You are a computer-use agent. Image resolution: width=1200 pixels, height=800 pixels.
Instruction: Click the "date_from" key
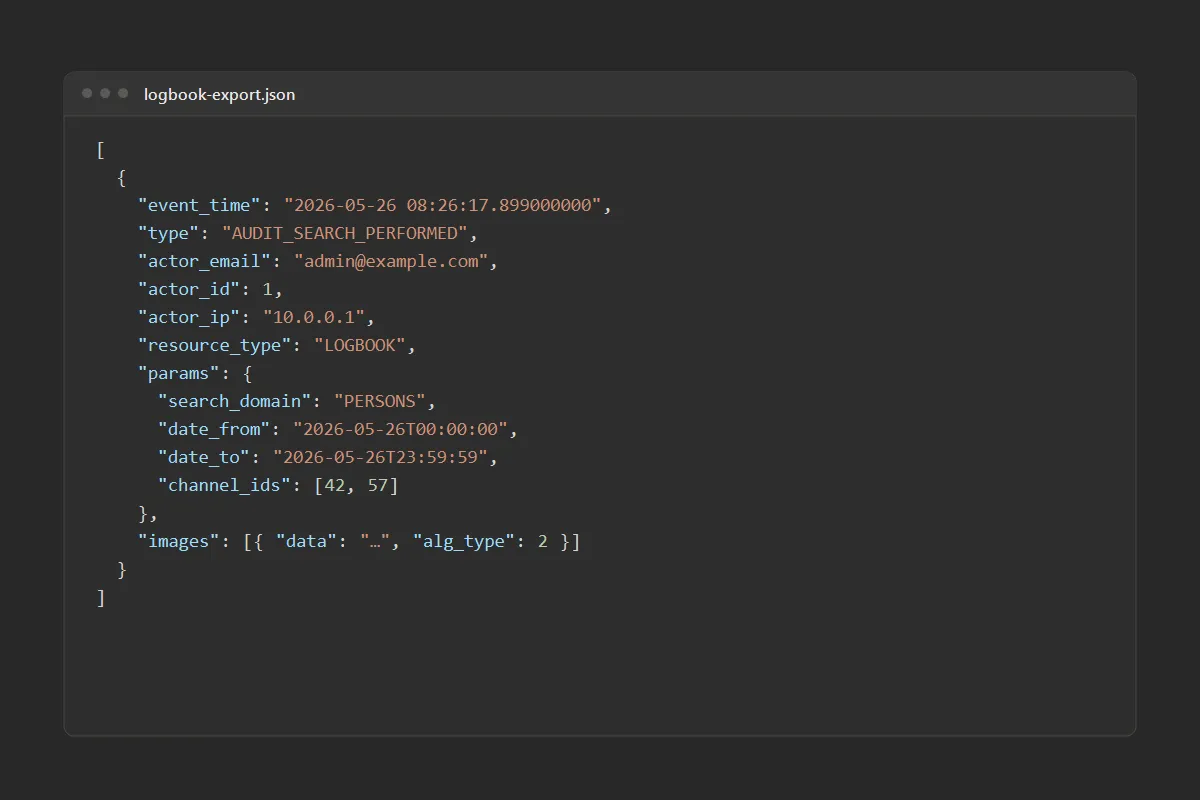215,429
